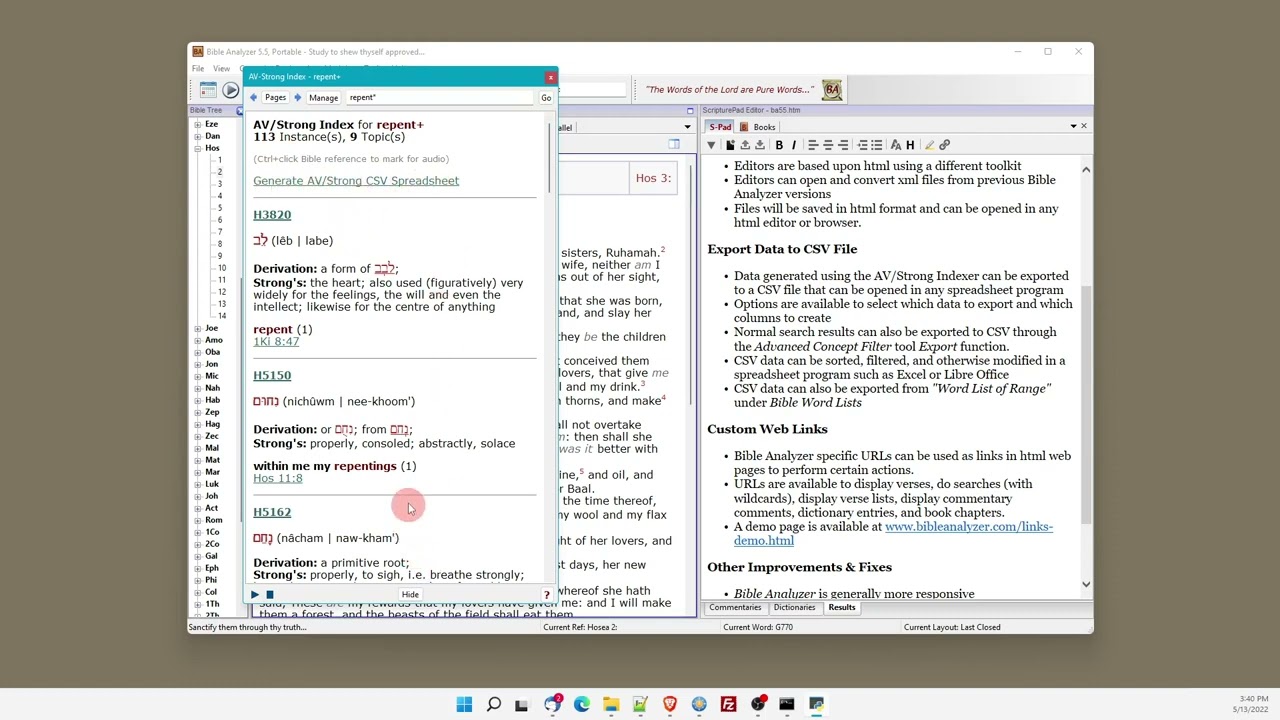Screen dimensions: 1280x720
Task: Apply heading style with H icon
Action: (x=910, y=145)
